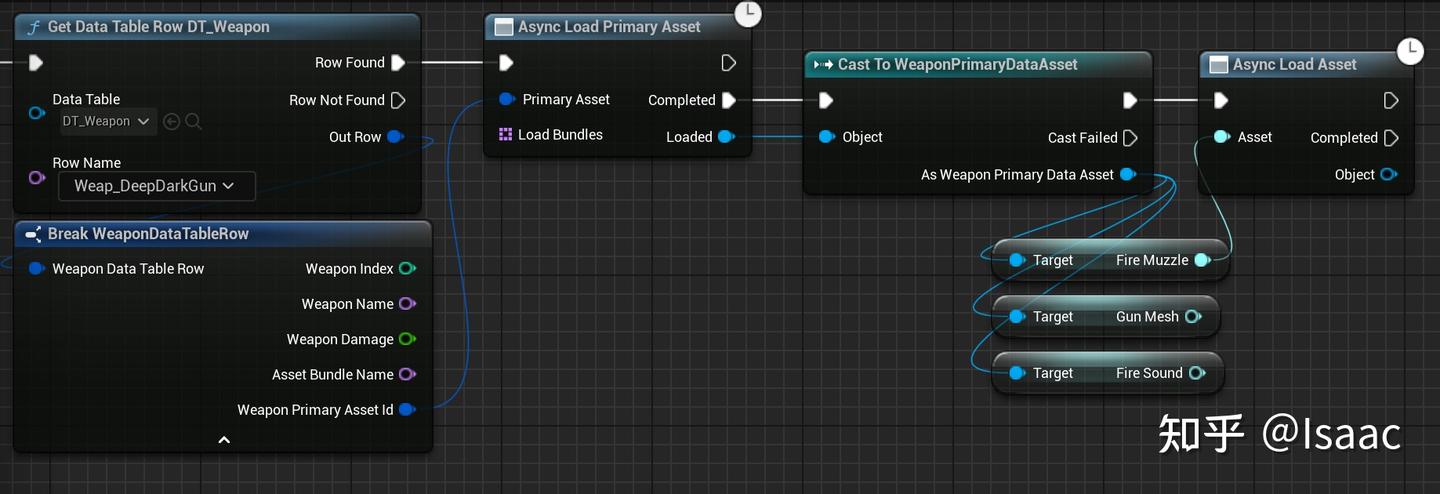Click the Cast Failed execution pin
1440x494 pixels.
click(1130, 137)
